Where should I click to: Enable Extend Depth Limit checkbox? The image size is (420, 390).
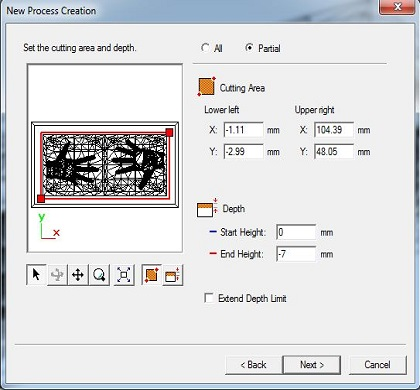click(x=209, y=298)
